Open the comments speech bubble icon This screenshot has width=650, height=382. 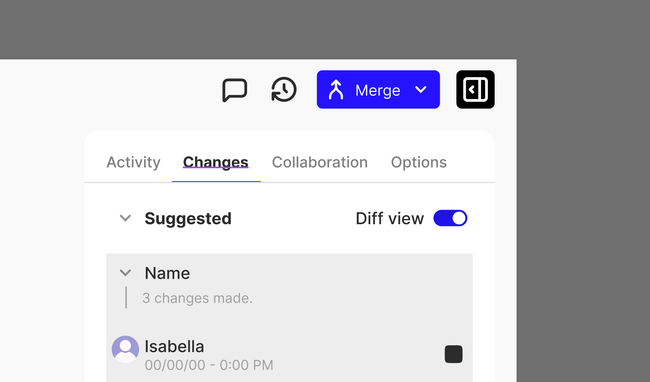point(235,89)
